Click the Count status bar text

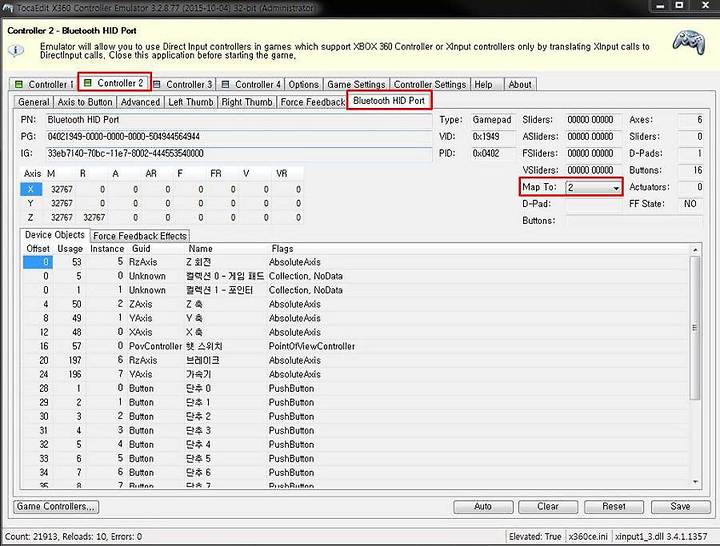pos(73,536)
